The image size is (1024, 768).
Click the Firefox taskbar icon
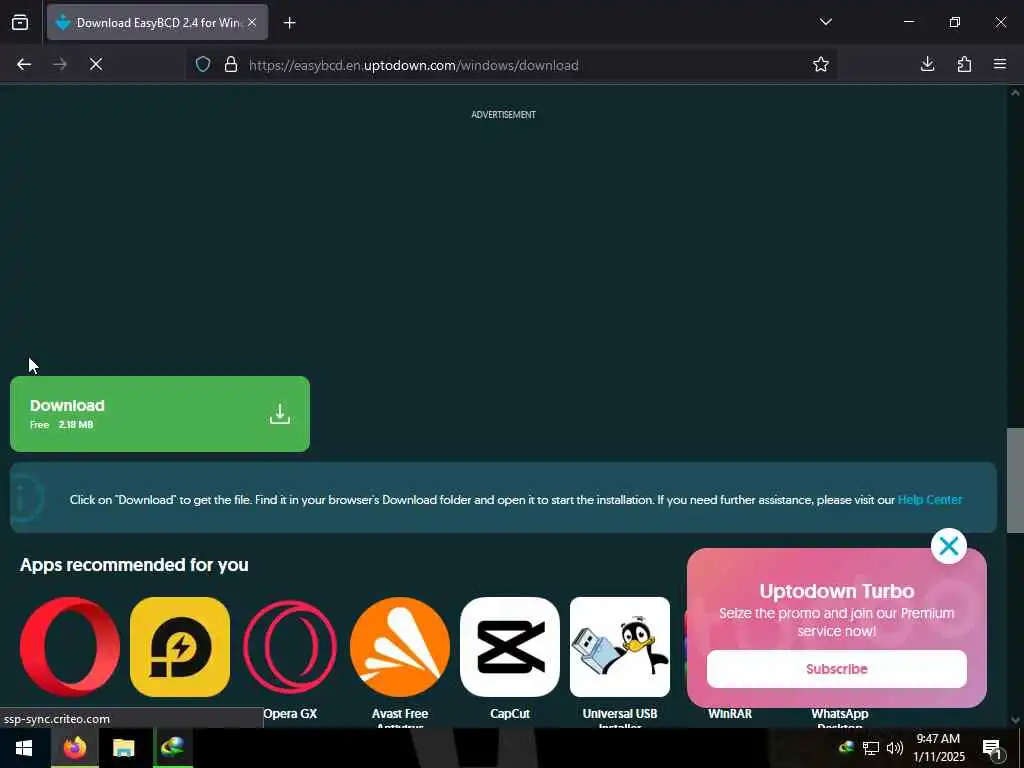coord(74,748)
